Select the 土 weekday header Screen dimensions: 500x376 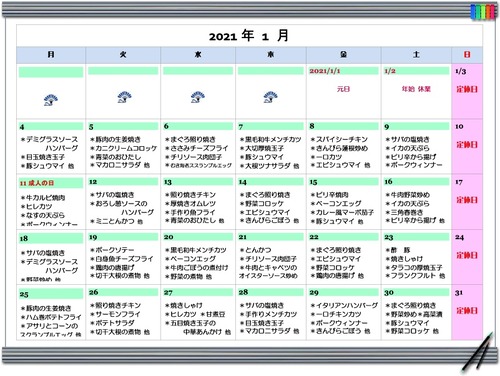pos(416,54)
